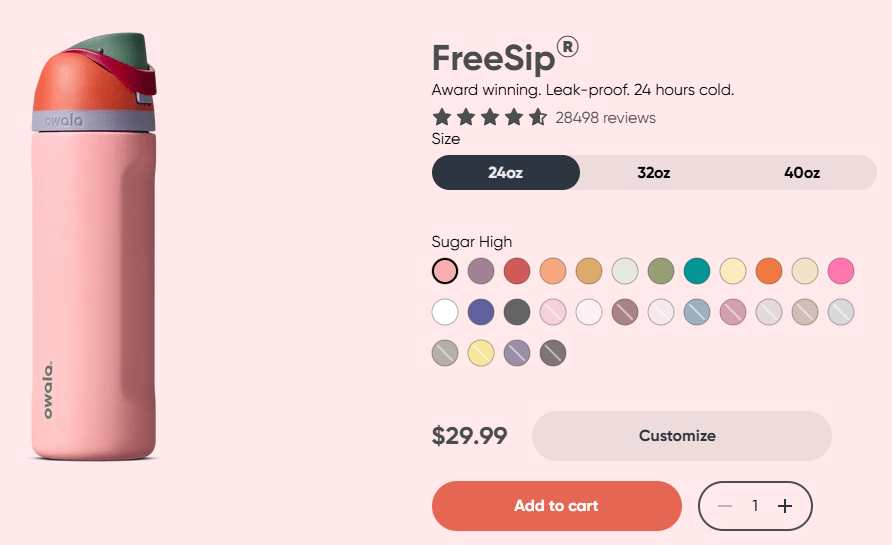892x545 pixels.
Task: Choose the bright orange color swatch
Action: 769,271
